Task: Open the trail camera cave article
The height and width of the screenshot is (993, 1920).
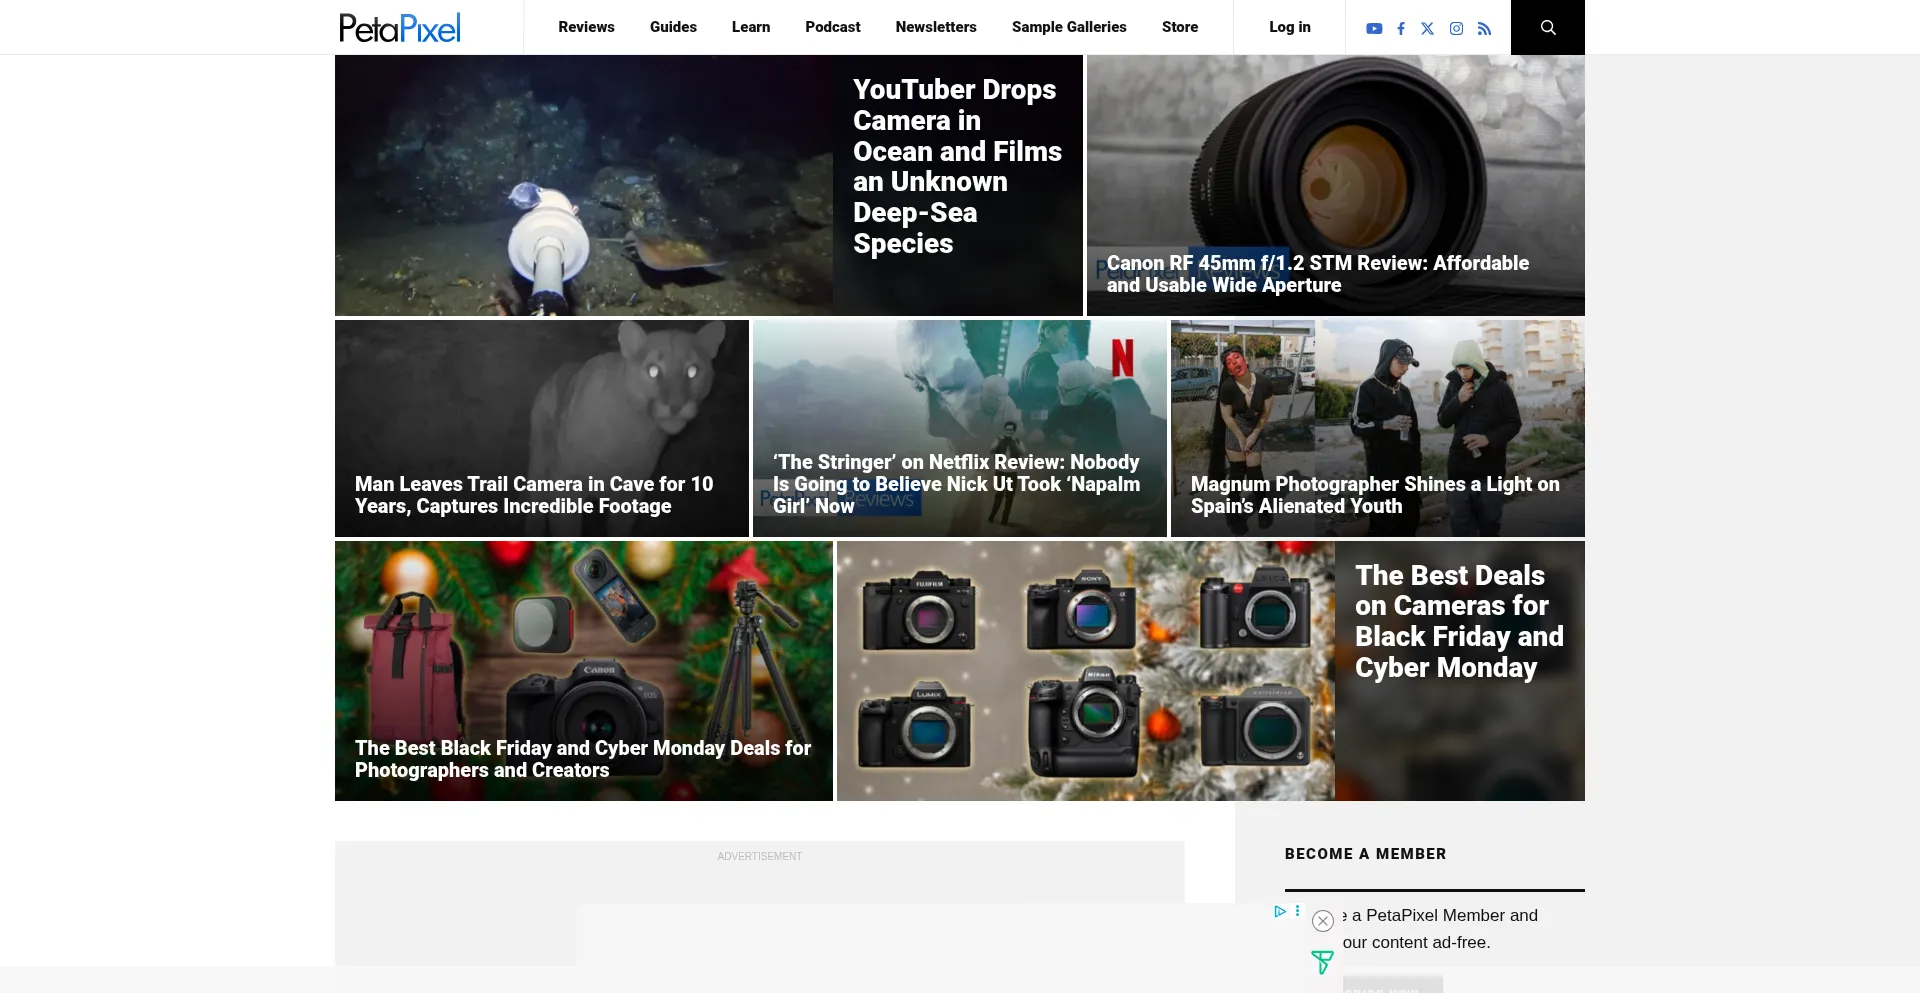Action: (534, 495)
